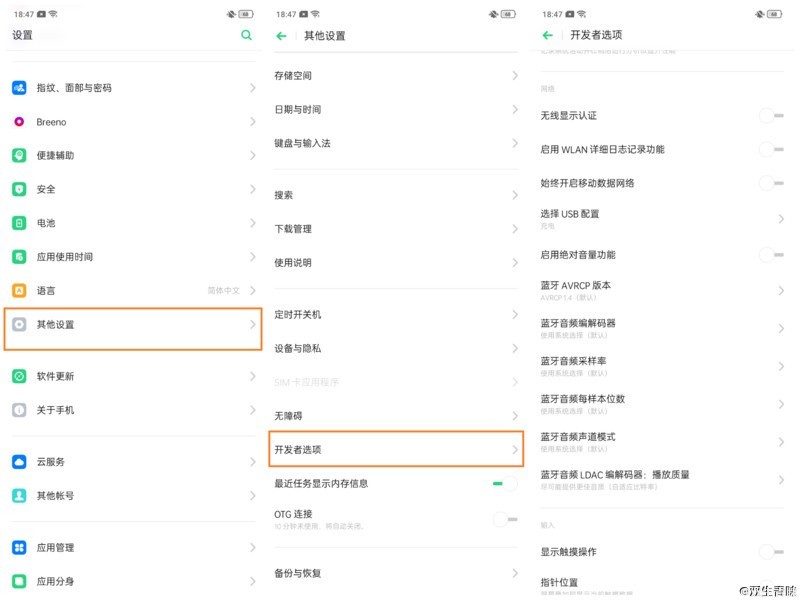Toggle 无线显示认证 switch
The image size is (800, 600).
771,115
